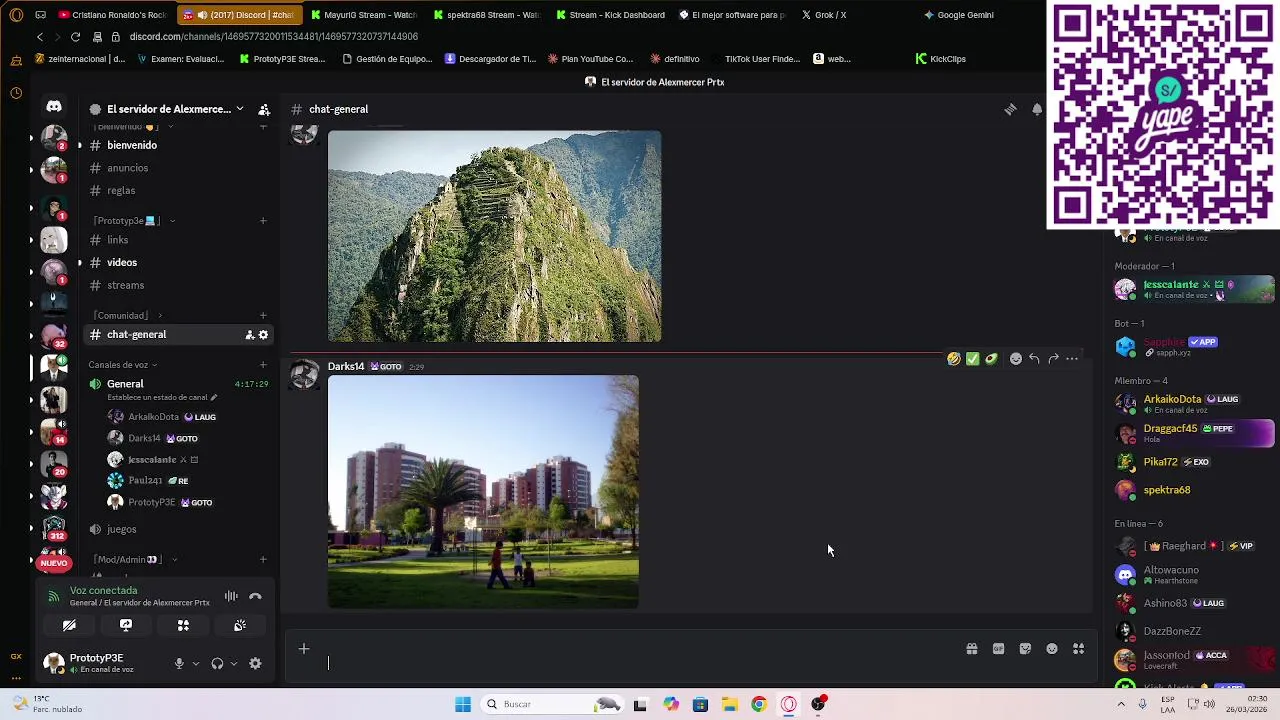The image size is (1280, 720).
Task: Open add reaction smiley on message
Action: [x=1016, y=359]
